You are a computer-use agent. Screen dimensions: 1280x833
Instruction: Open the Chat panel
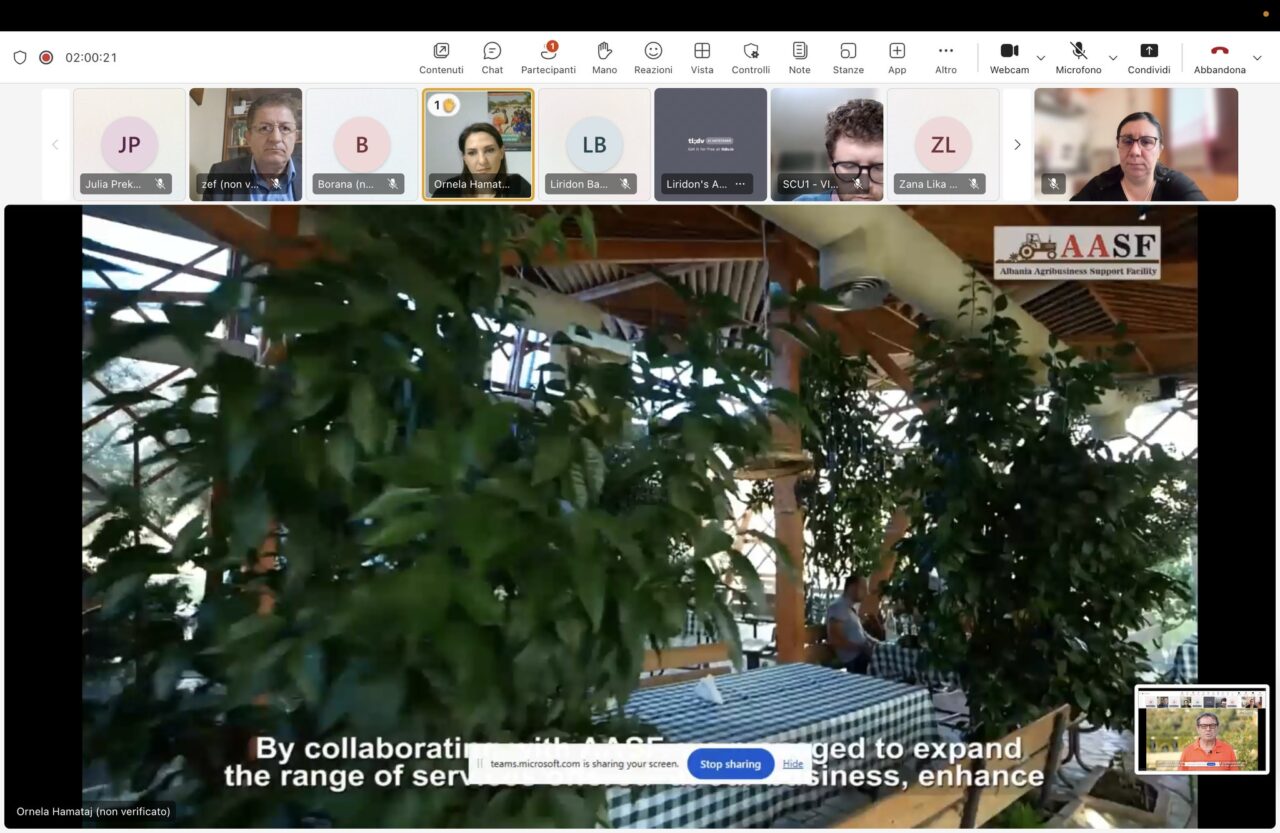click(492, 57)
